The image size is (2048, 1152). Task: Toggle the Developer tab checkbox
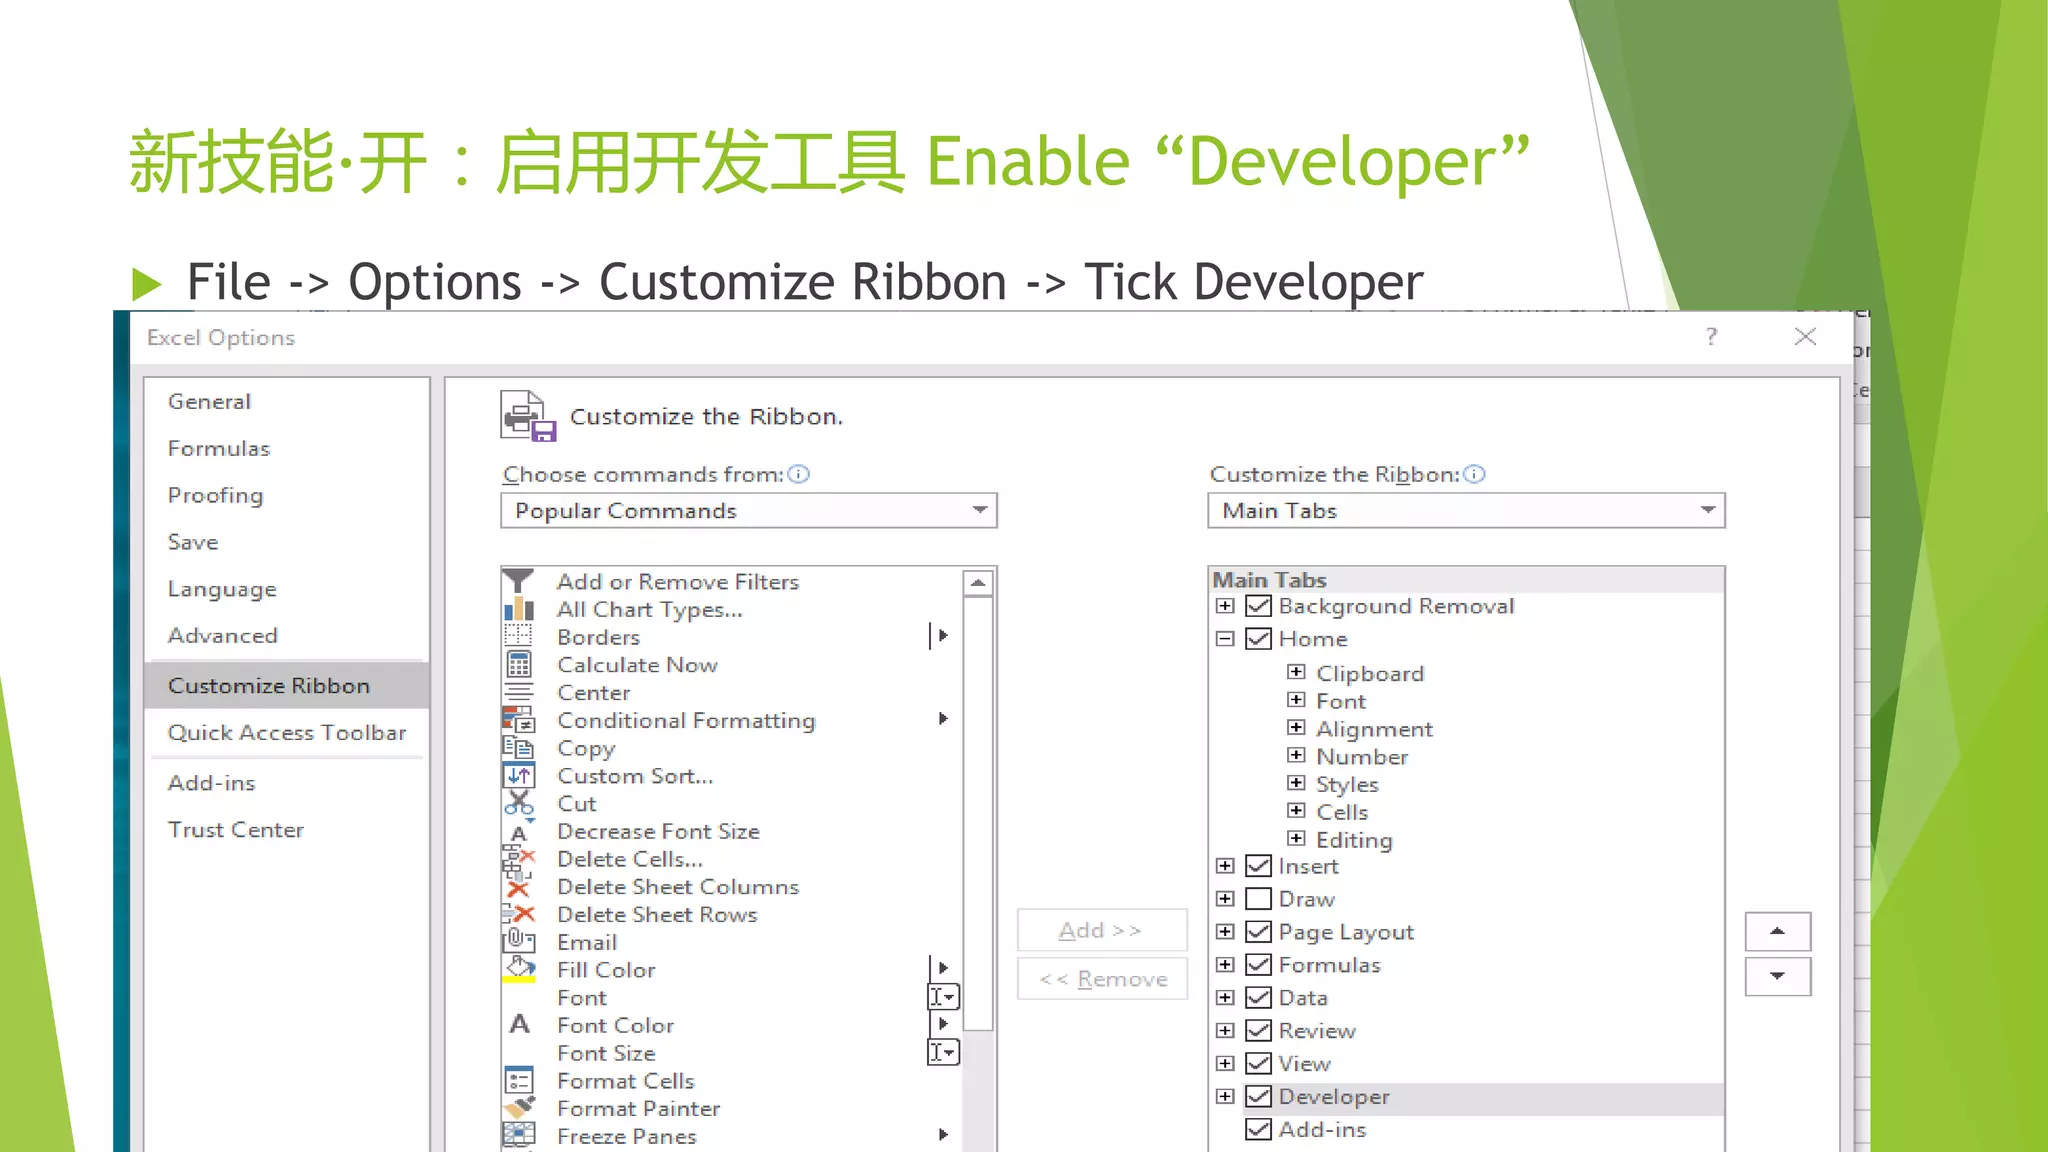pyautogui.click(x=1258, y=1096)
